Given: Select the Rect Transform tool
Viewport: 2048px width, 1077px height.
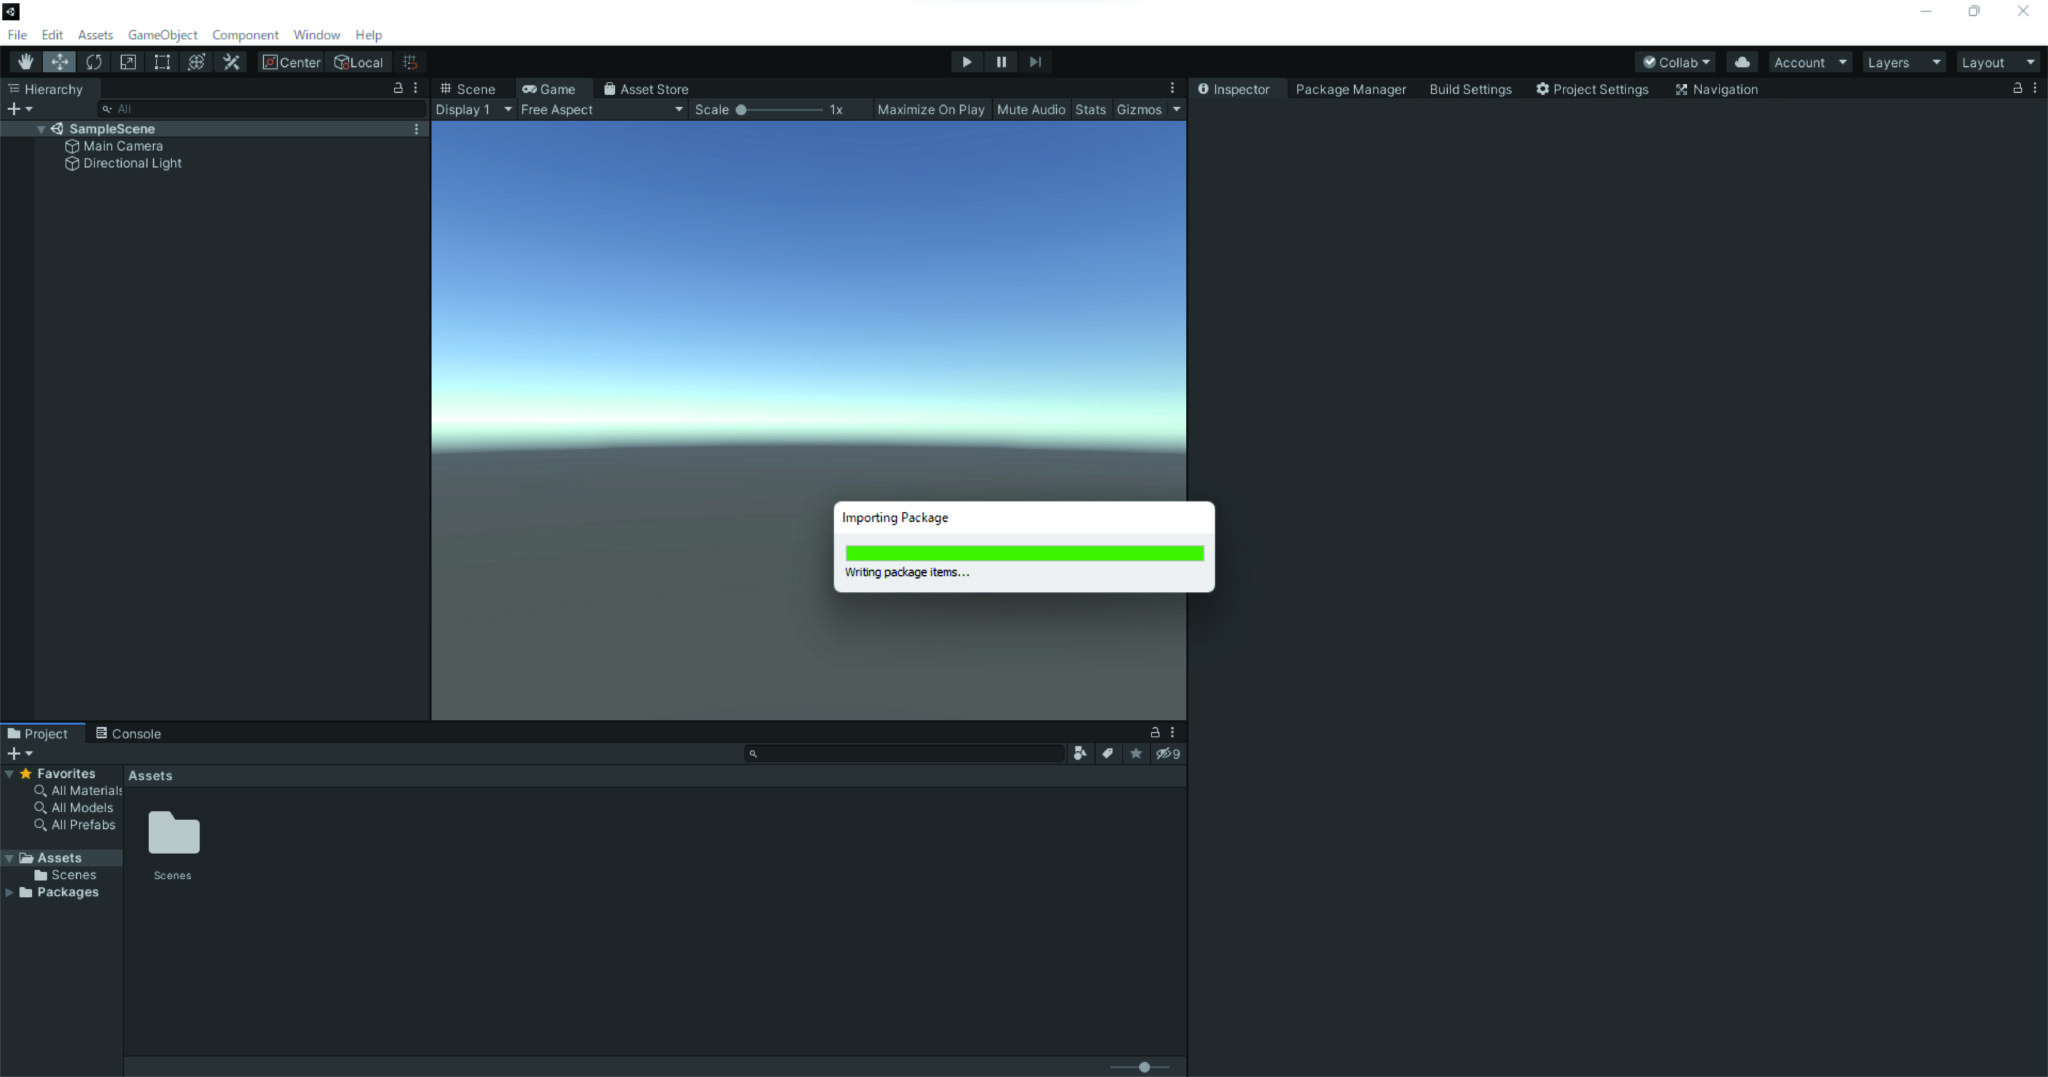Looking at the screenshot, I should 162,61.
